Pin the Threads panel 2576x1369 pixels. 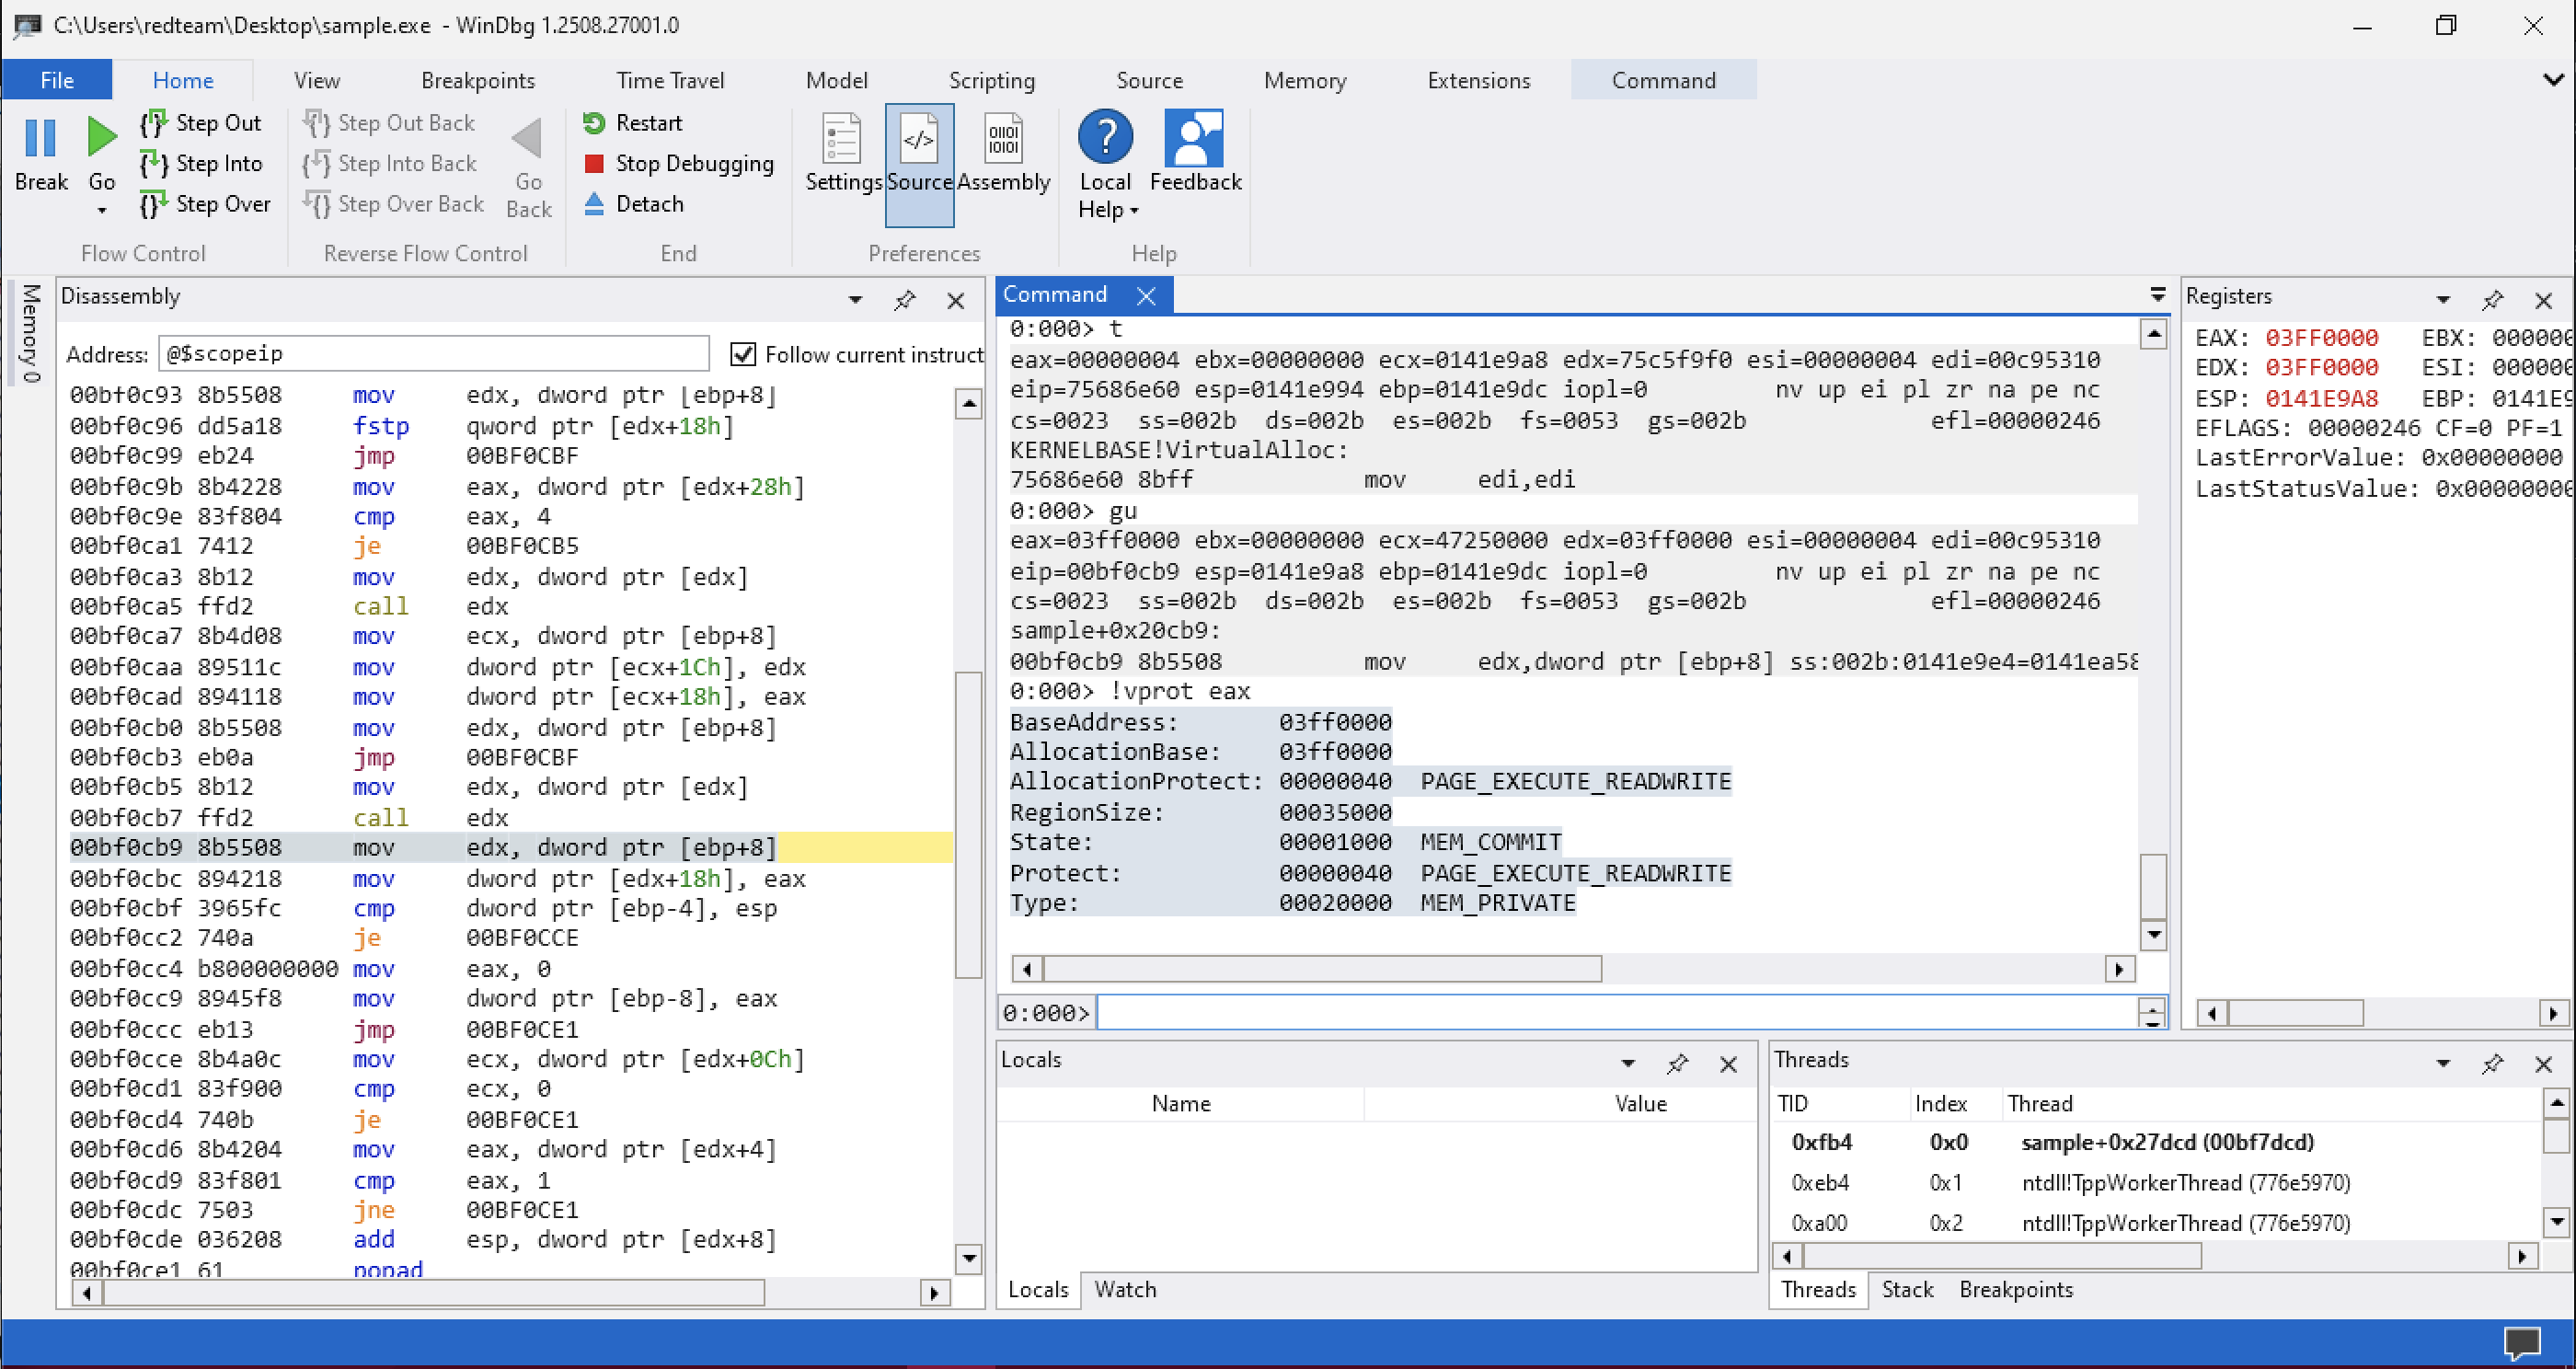coord(2492,1064)
